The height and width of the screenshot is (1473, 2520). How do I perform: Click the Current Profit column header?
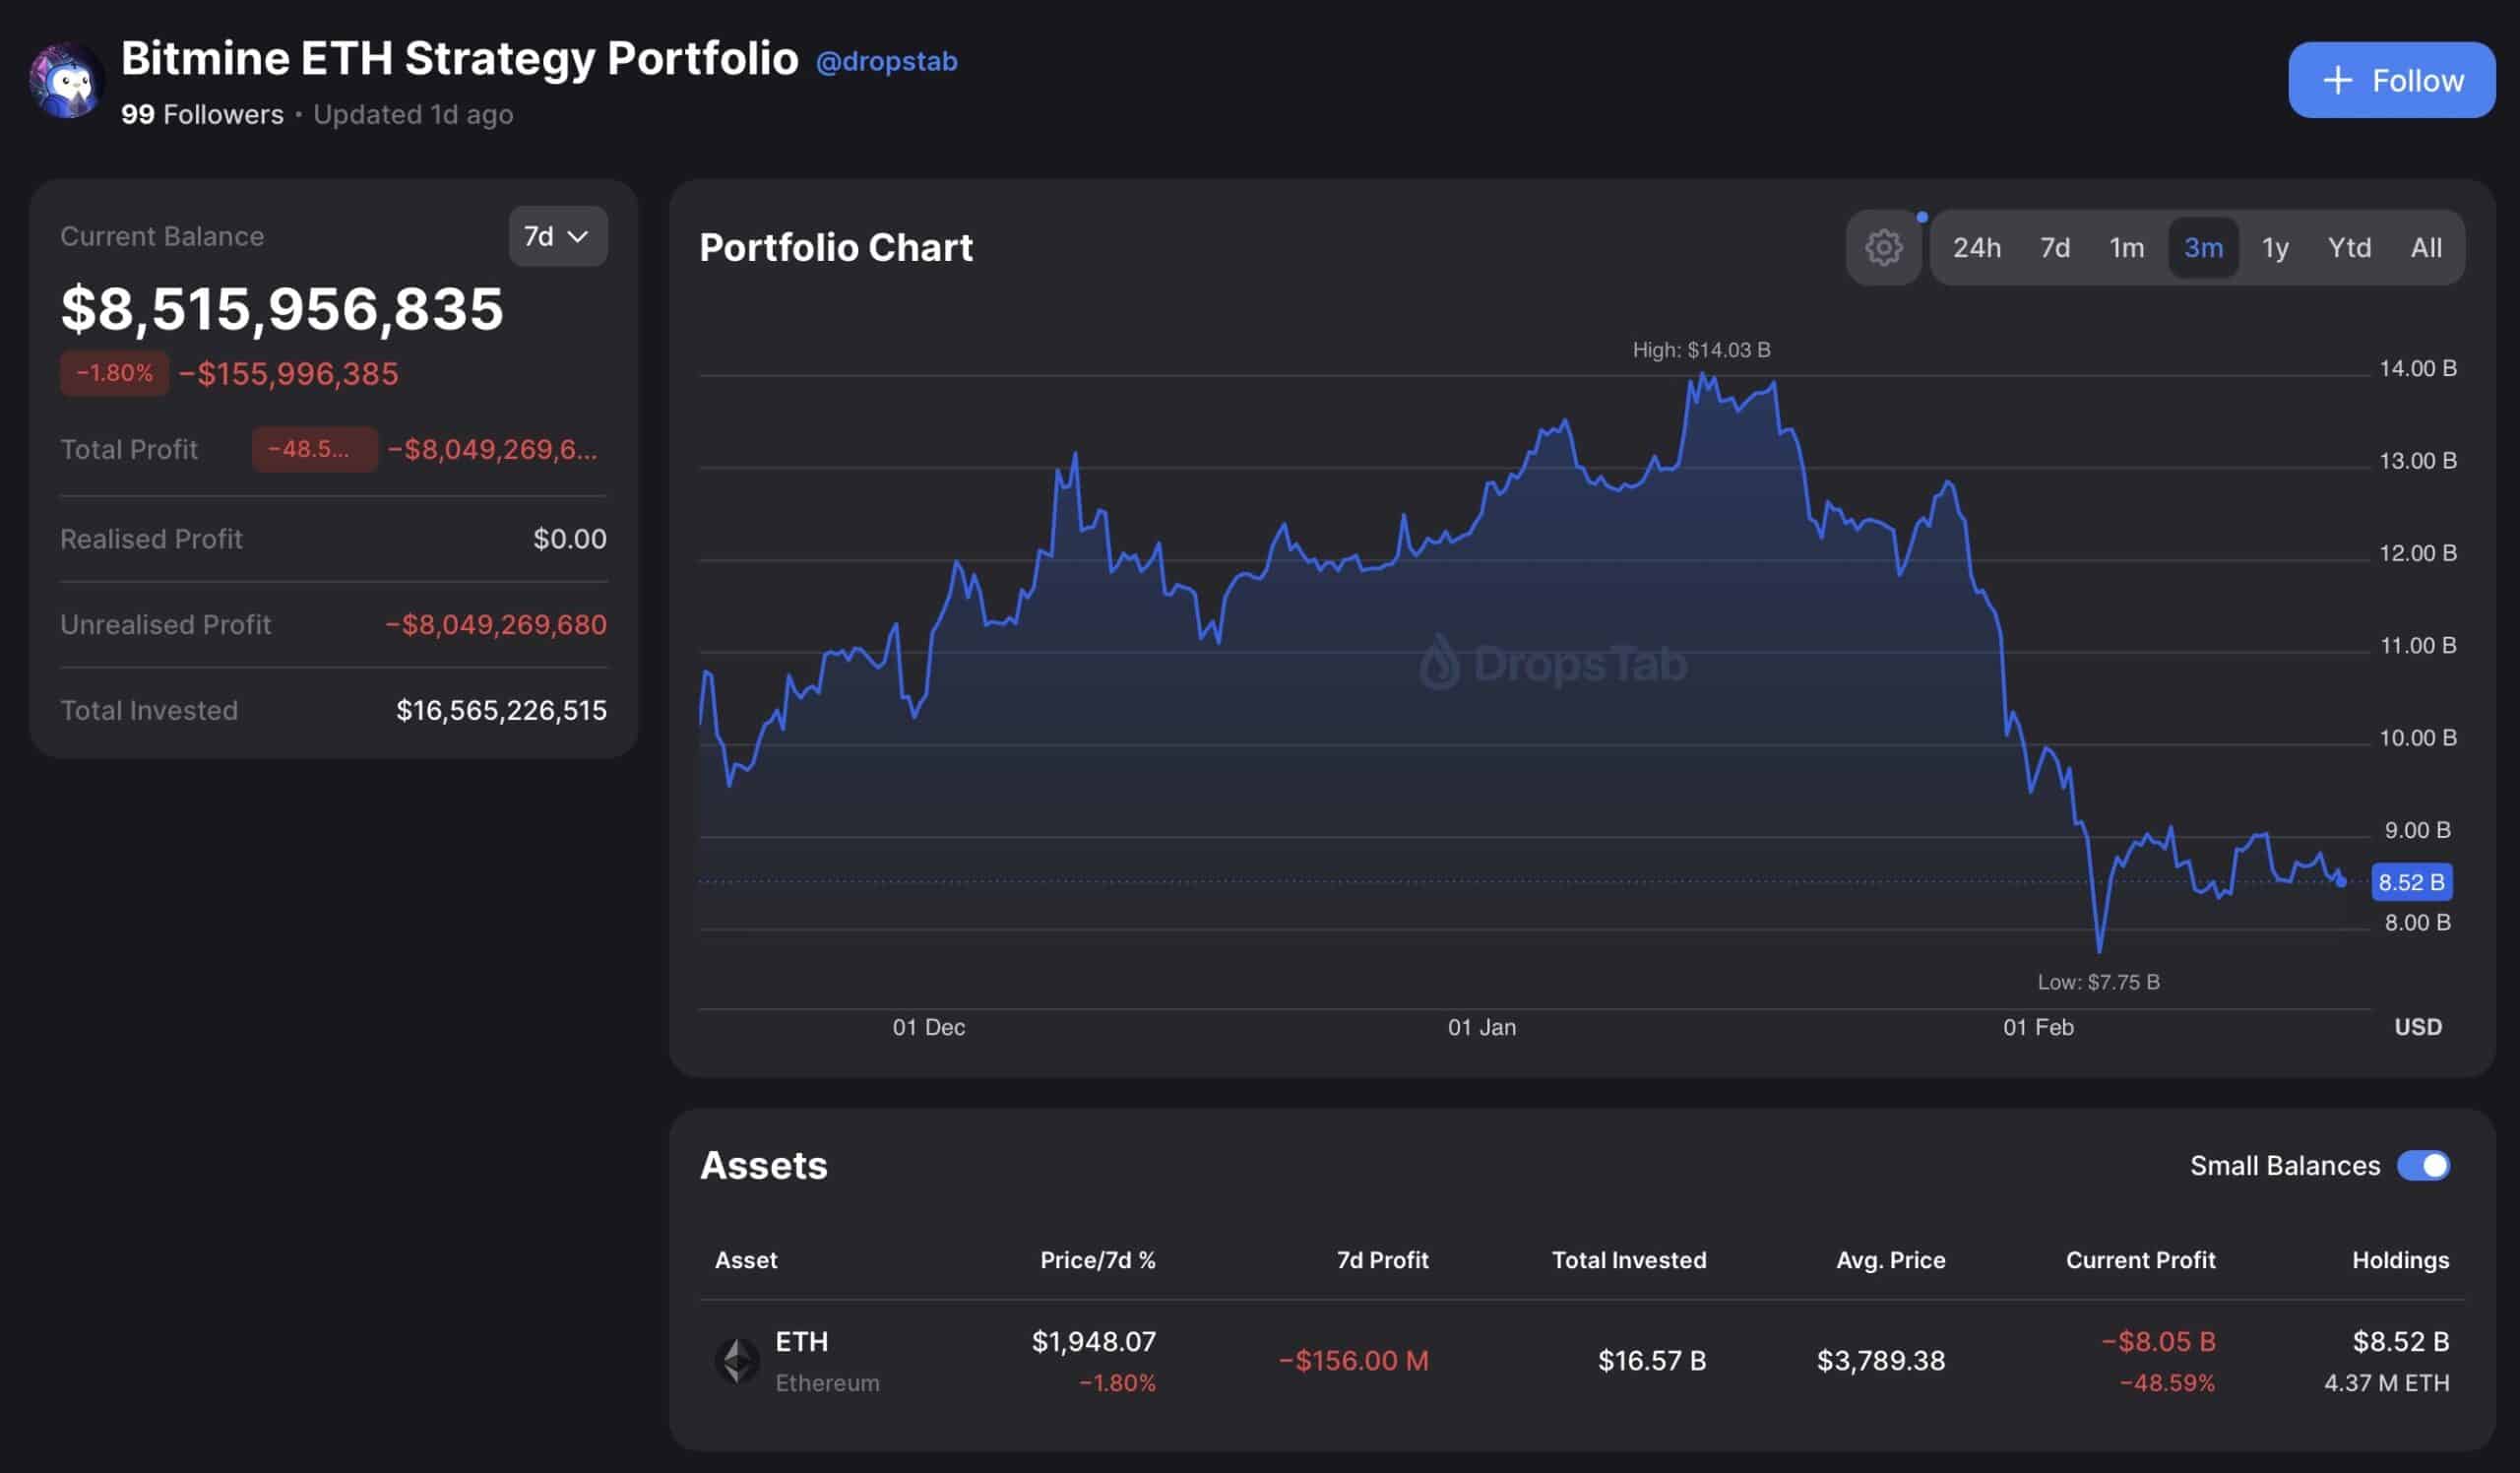2142,1260
